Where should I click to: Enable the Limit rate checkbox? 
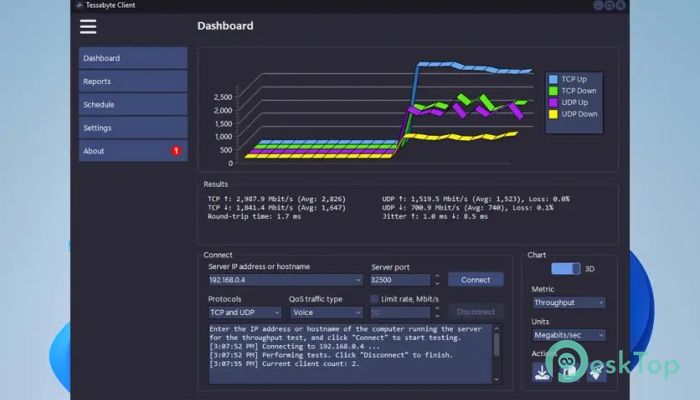(375, 299)
